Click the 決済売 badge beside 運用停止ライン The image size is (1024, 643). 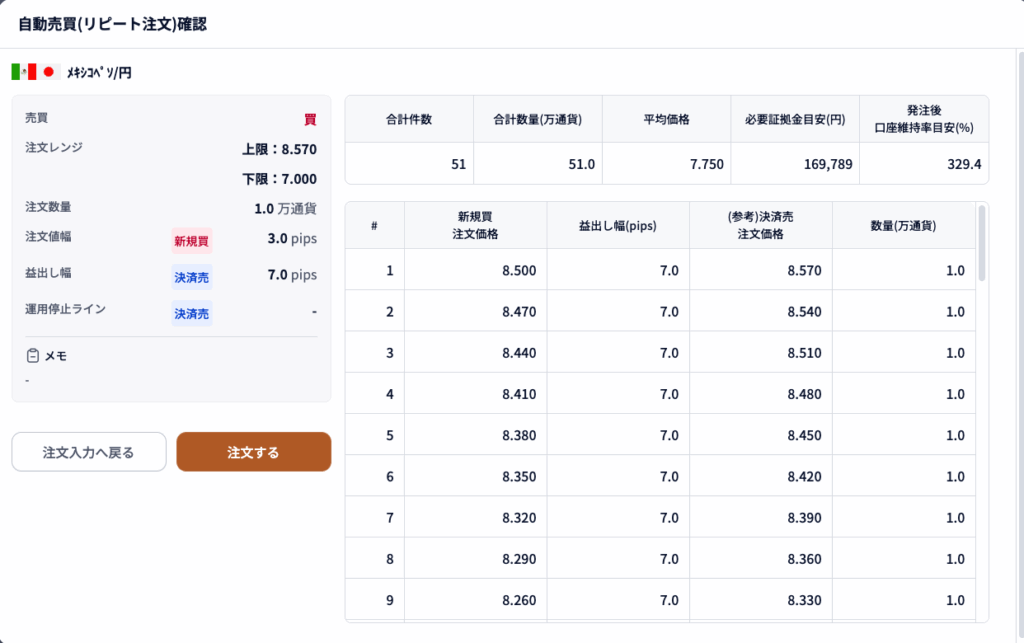tap(191, 313)
